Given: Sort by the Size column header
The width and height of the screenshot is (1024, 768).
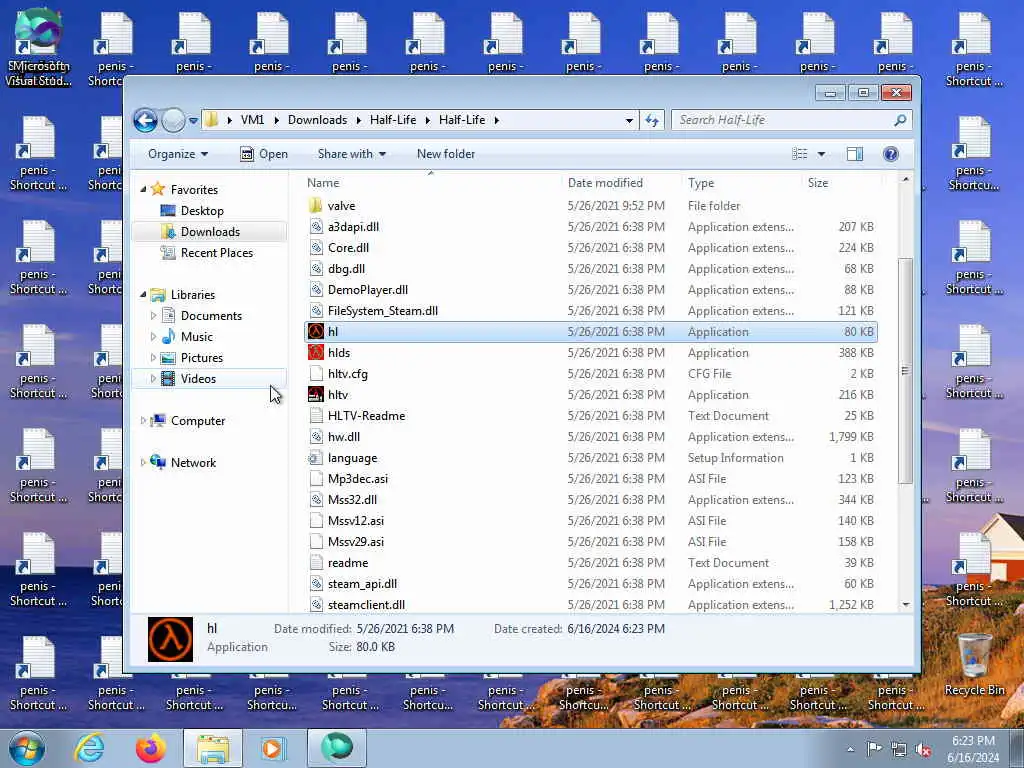Looking at the screenshot, I should (840, 183).
